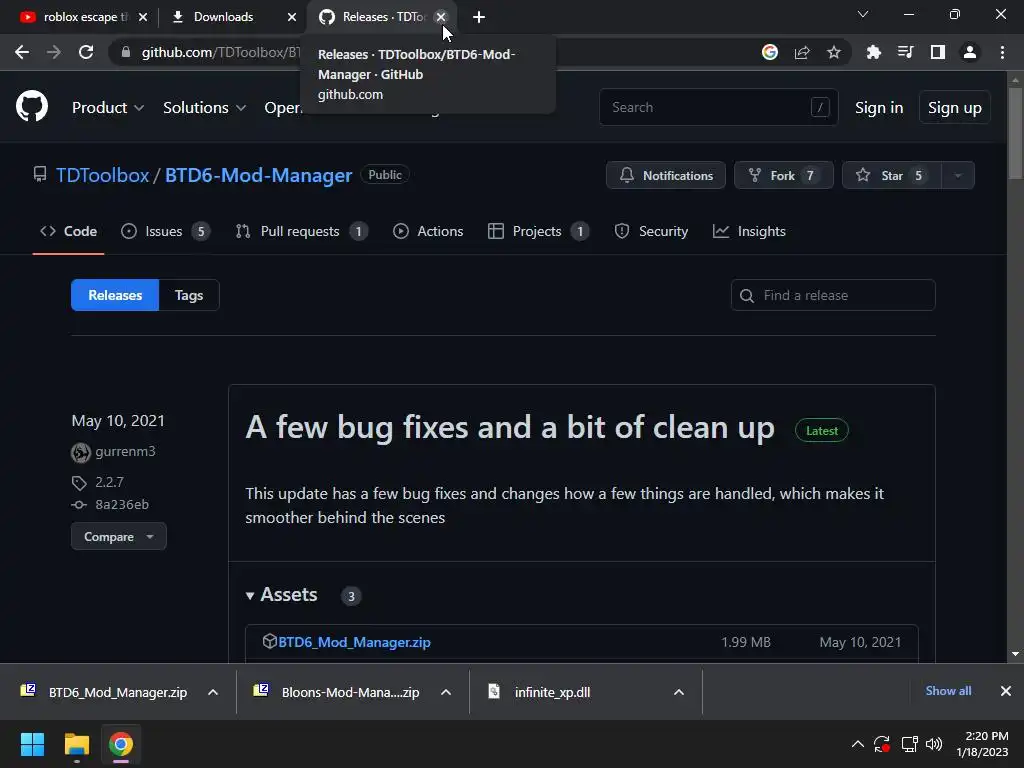Open the Chrome profile icon

[970, 52]
